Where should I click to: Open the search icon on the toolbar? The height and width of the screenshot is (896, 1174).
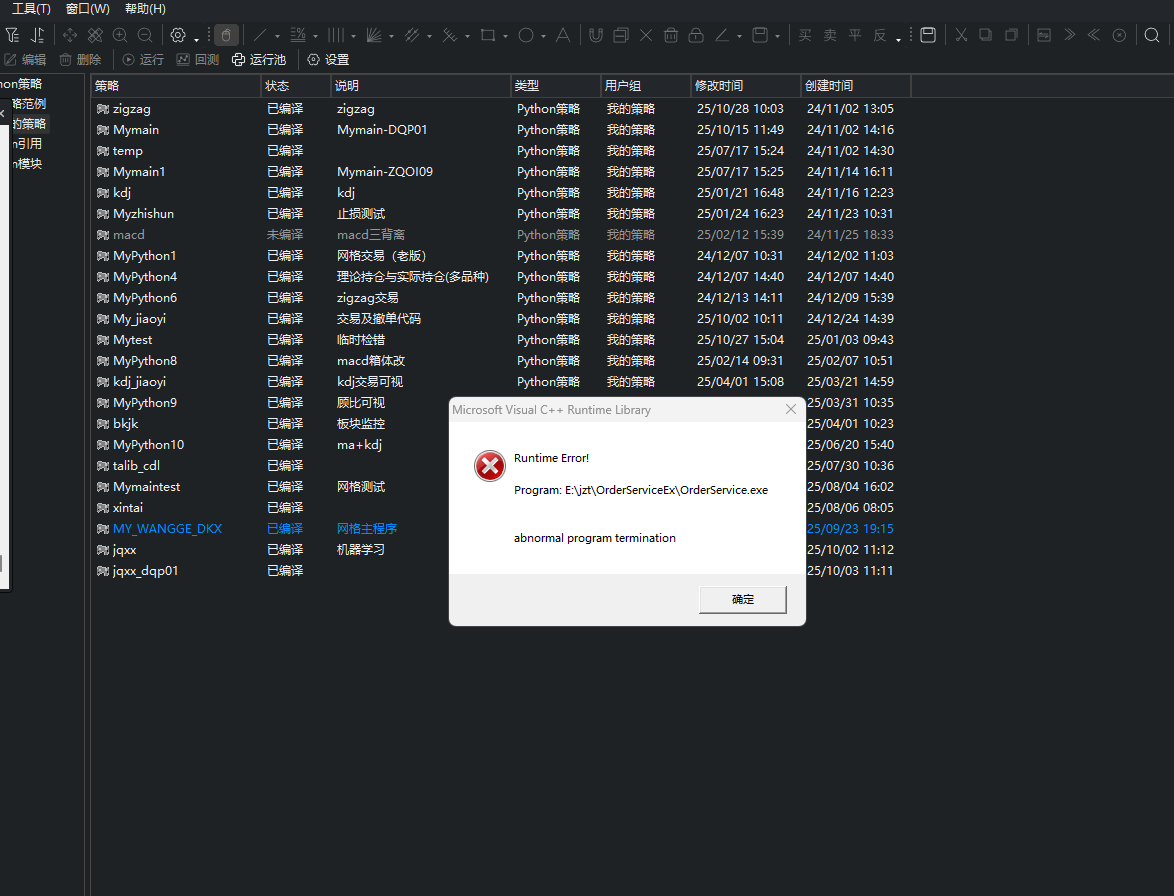click(x=1149, y=35)
